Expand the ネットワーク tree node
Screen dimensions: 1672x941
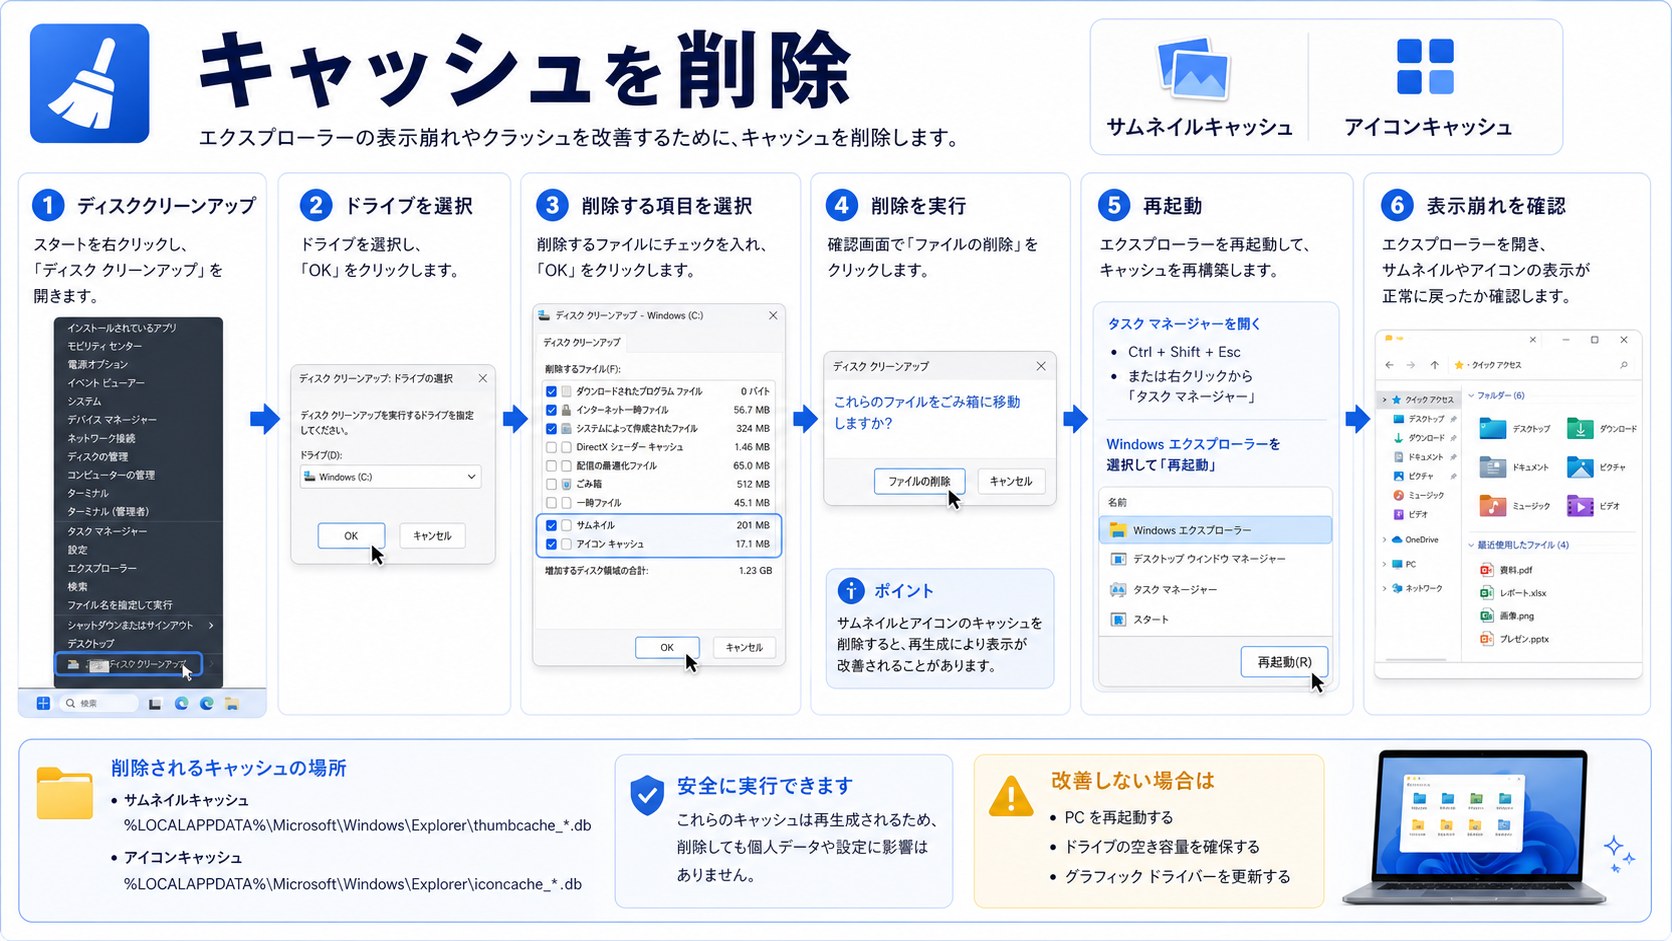pos(1384,588)
